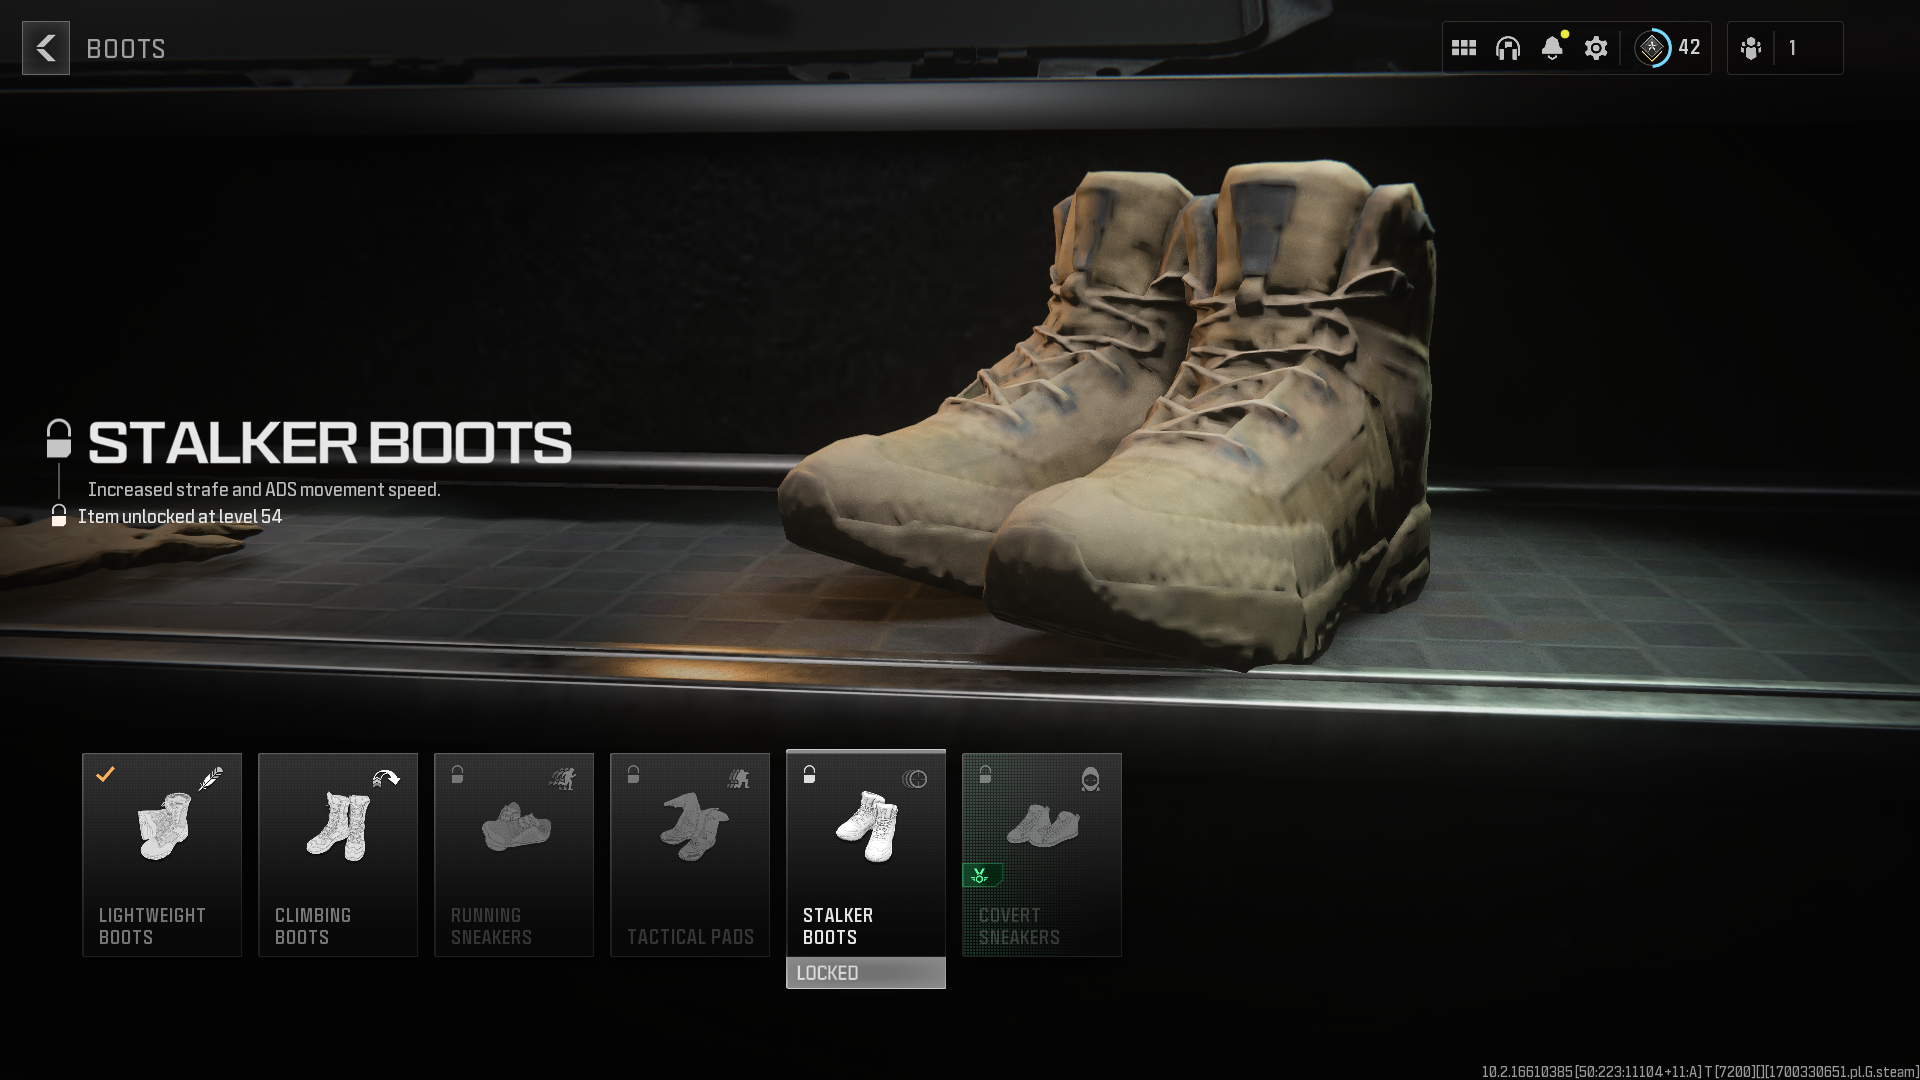Click the lock icon on Covert Sneakers tile
The height and width of the screenshot is (1080, 1920).
pos(986,776)
